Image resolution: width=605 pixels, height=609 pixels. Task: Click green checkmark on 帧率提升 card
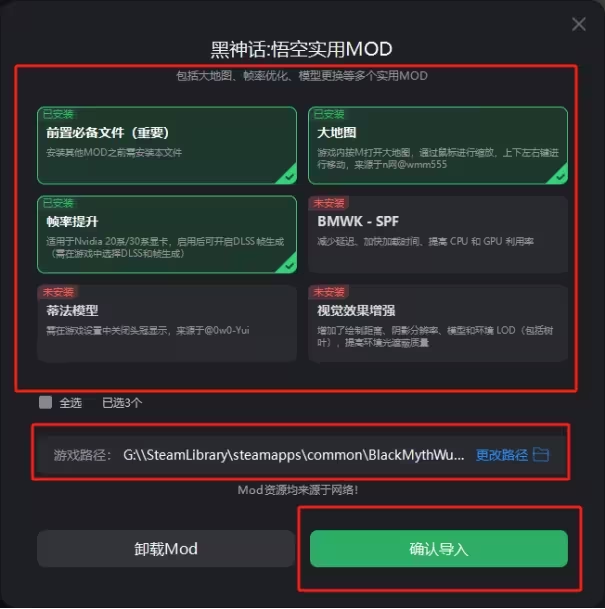point(289,266)
